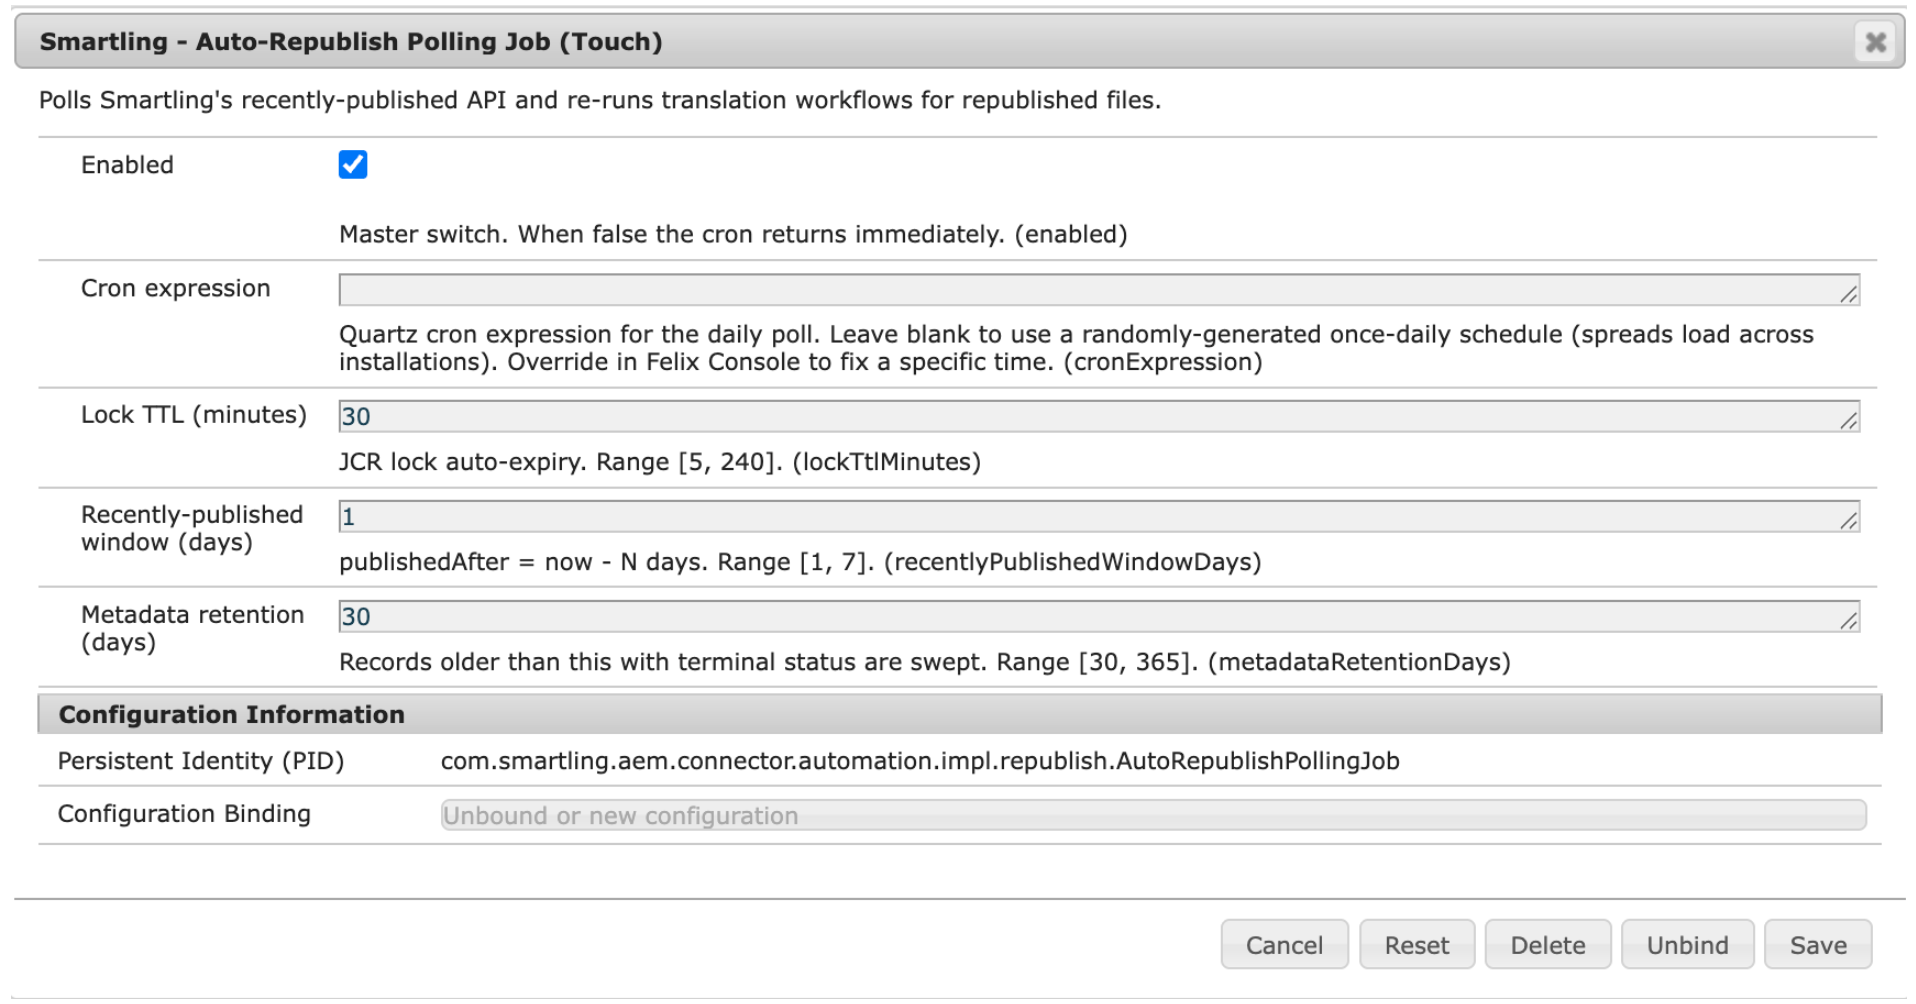This screenshot has width=1916, height=1004.
Task: Click the Recently-published window (days) label
Action: coord(192,528)
